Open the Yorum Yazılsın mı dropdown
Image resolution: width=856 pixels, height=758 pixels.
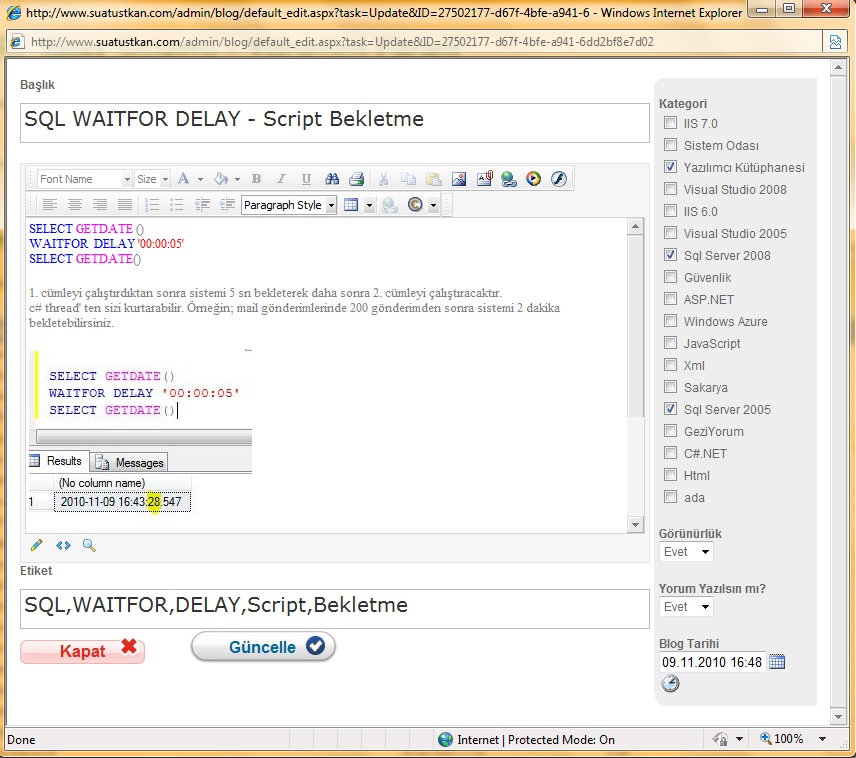point(686,607)
